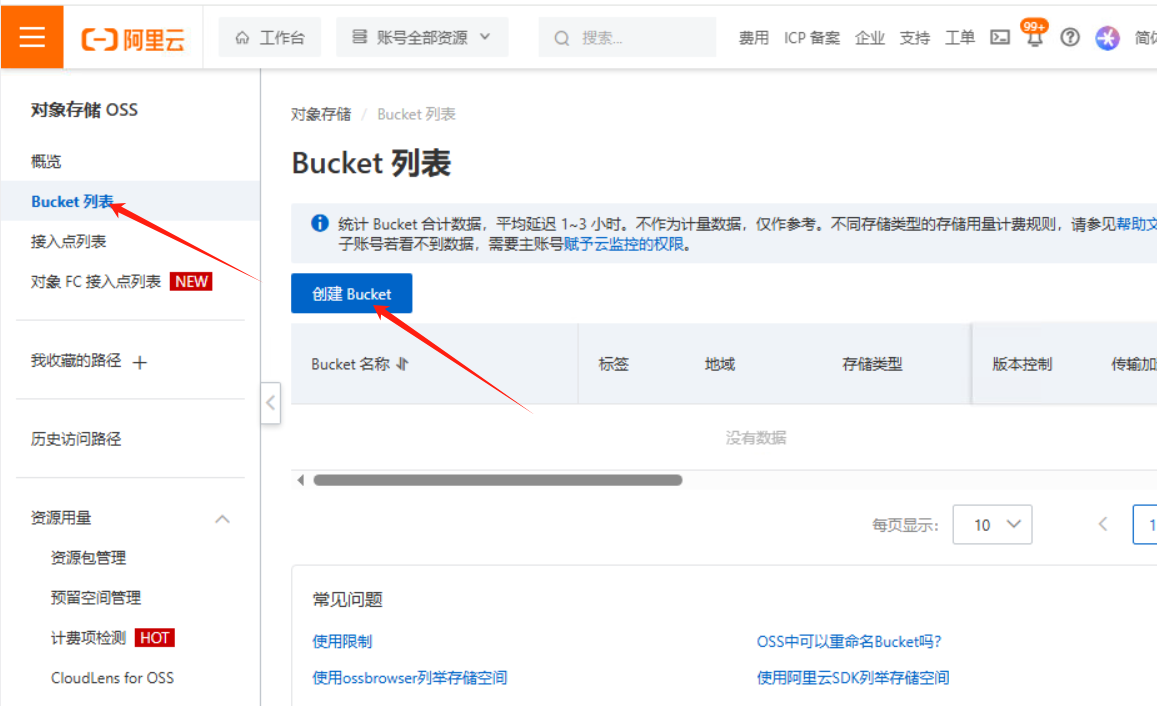Click the 对象存储 OSS sidebar title

point(84,110)
